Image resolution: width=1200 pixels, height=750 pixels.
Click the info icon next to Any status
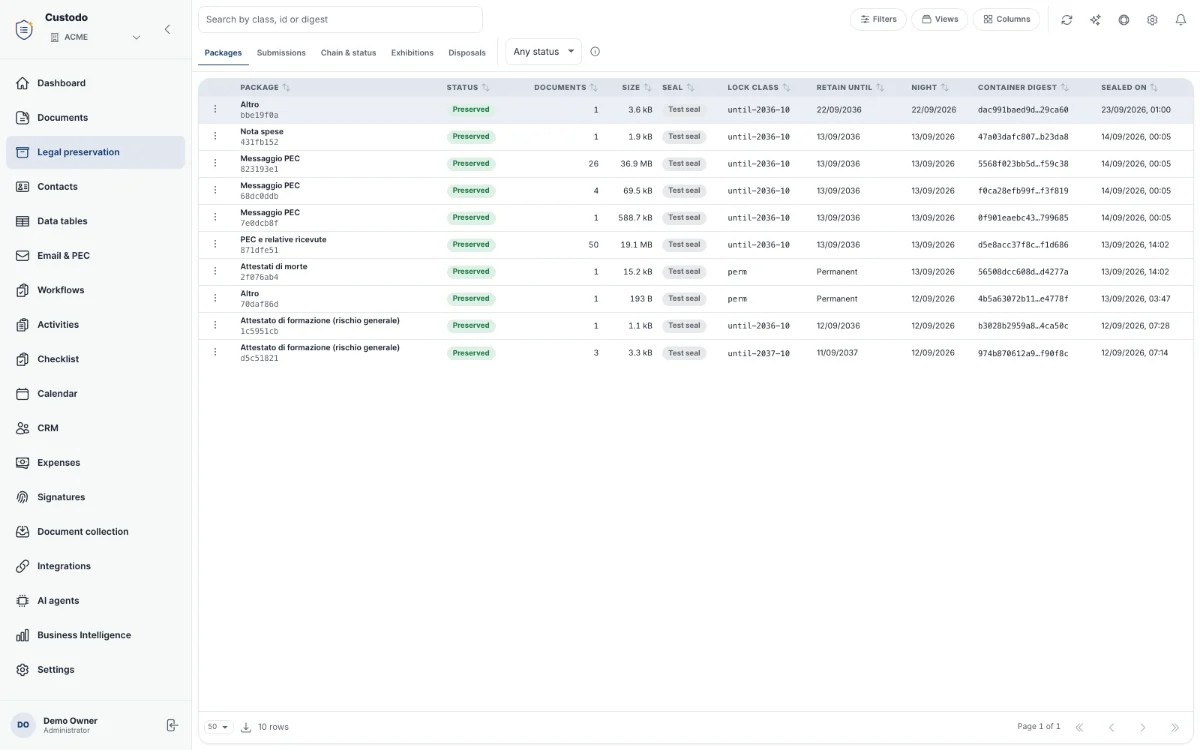pyautogui.click(x=595, y=52)
